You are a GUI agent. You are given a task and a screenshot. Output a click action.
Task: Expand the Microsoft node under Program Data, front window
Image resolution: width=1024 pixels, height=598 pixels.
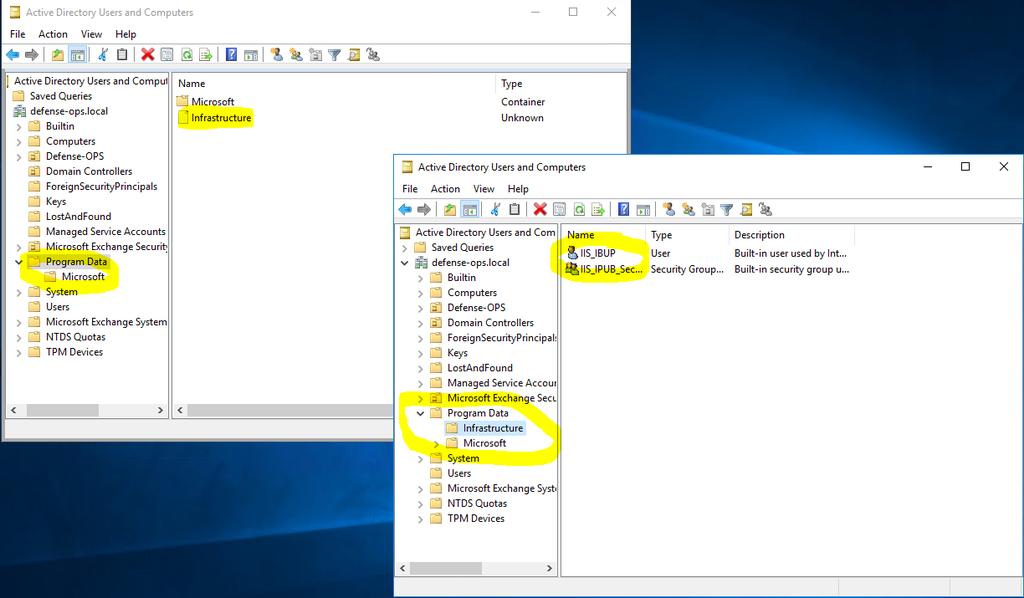click(436, 444)
